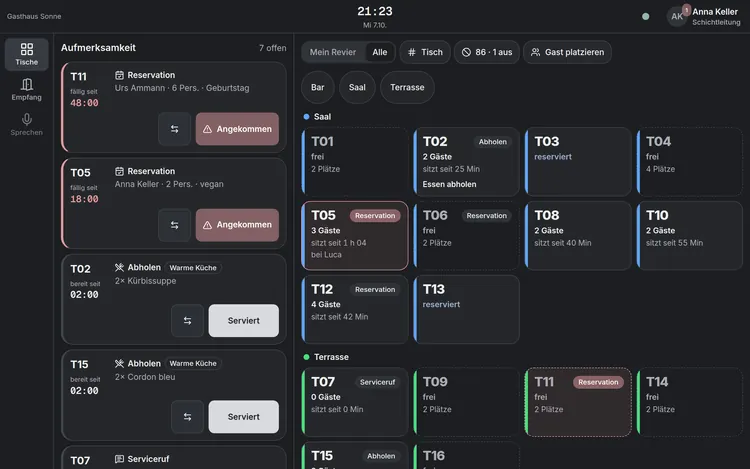Open the 86 · 1 aus list

coord(487,52)
